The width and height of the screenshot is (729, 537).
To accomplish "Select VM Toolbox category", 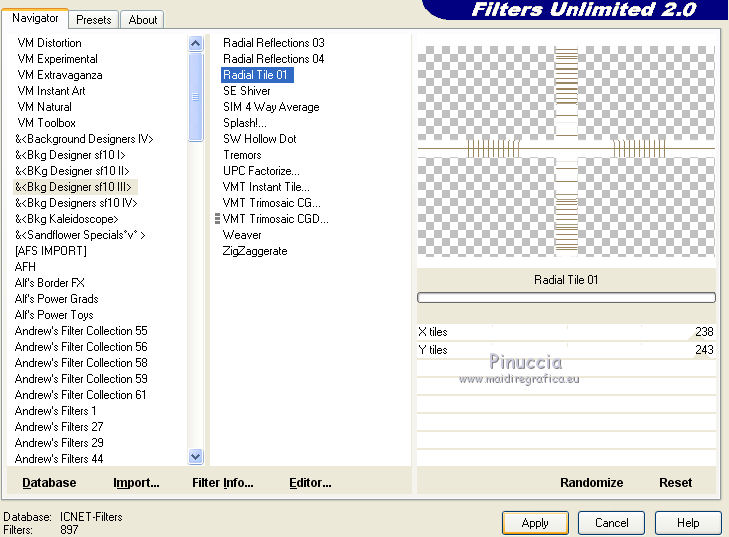I will click(46, 123).
